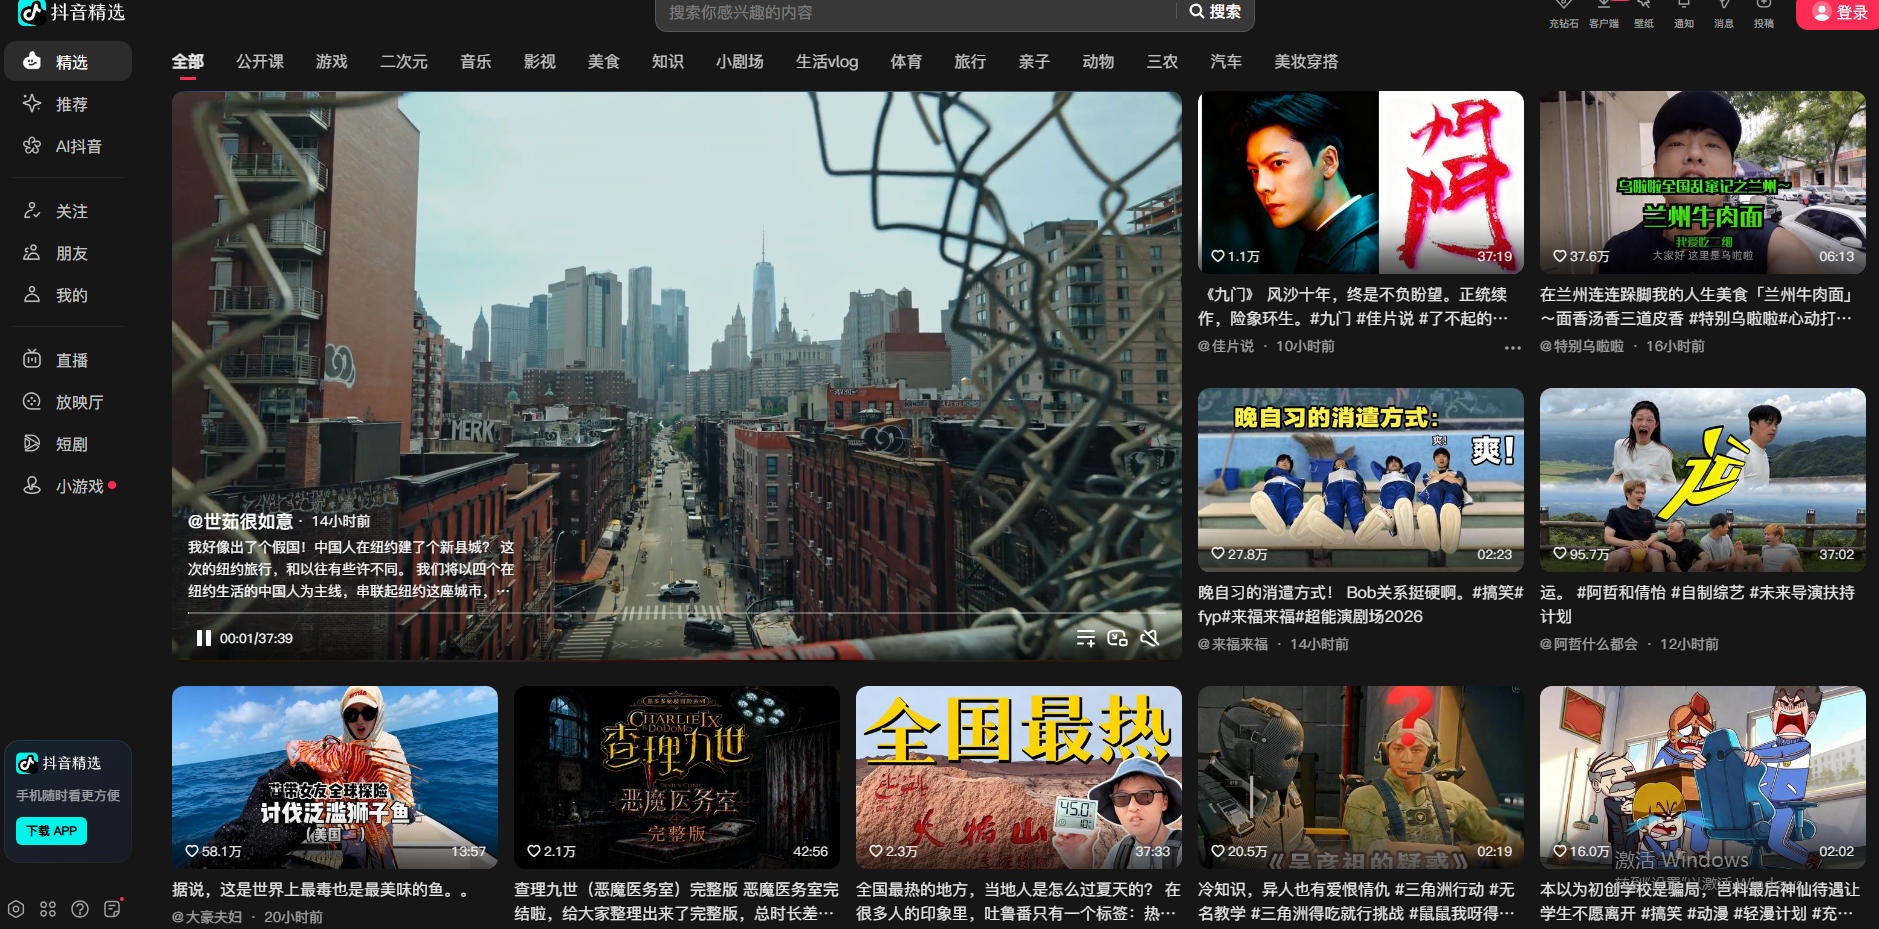Open the 动物 tab
The width and height of the screenshot is (1879, 929).
1098,62
